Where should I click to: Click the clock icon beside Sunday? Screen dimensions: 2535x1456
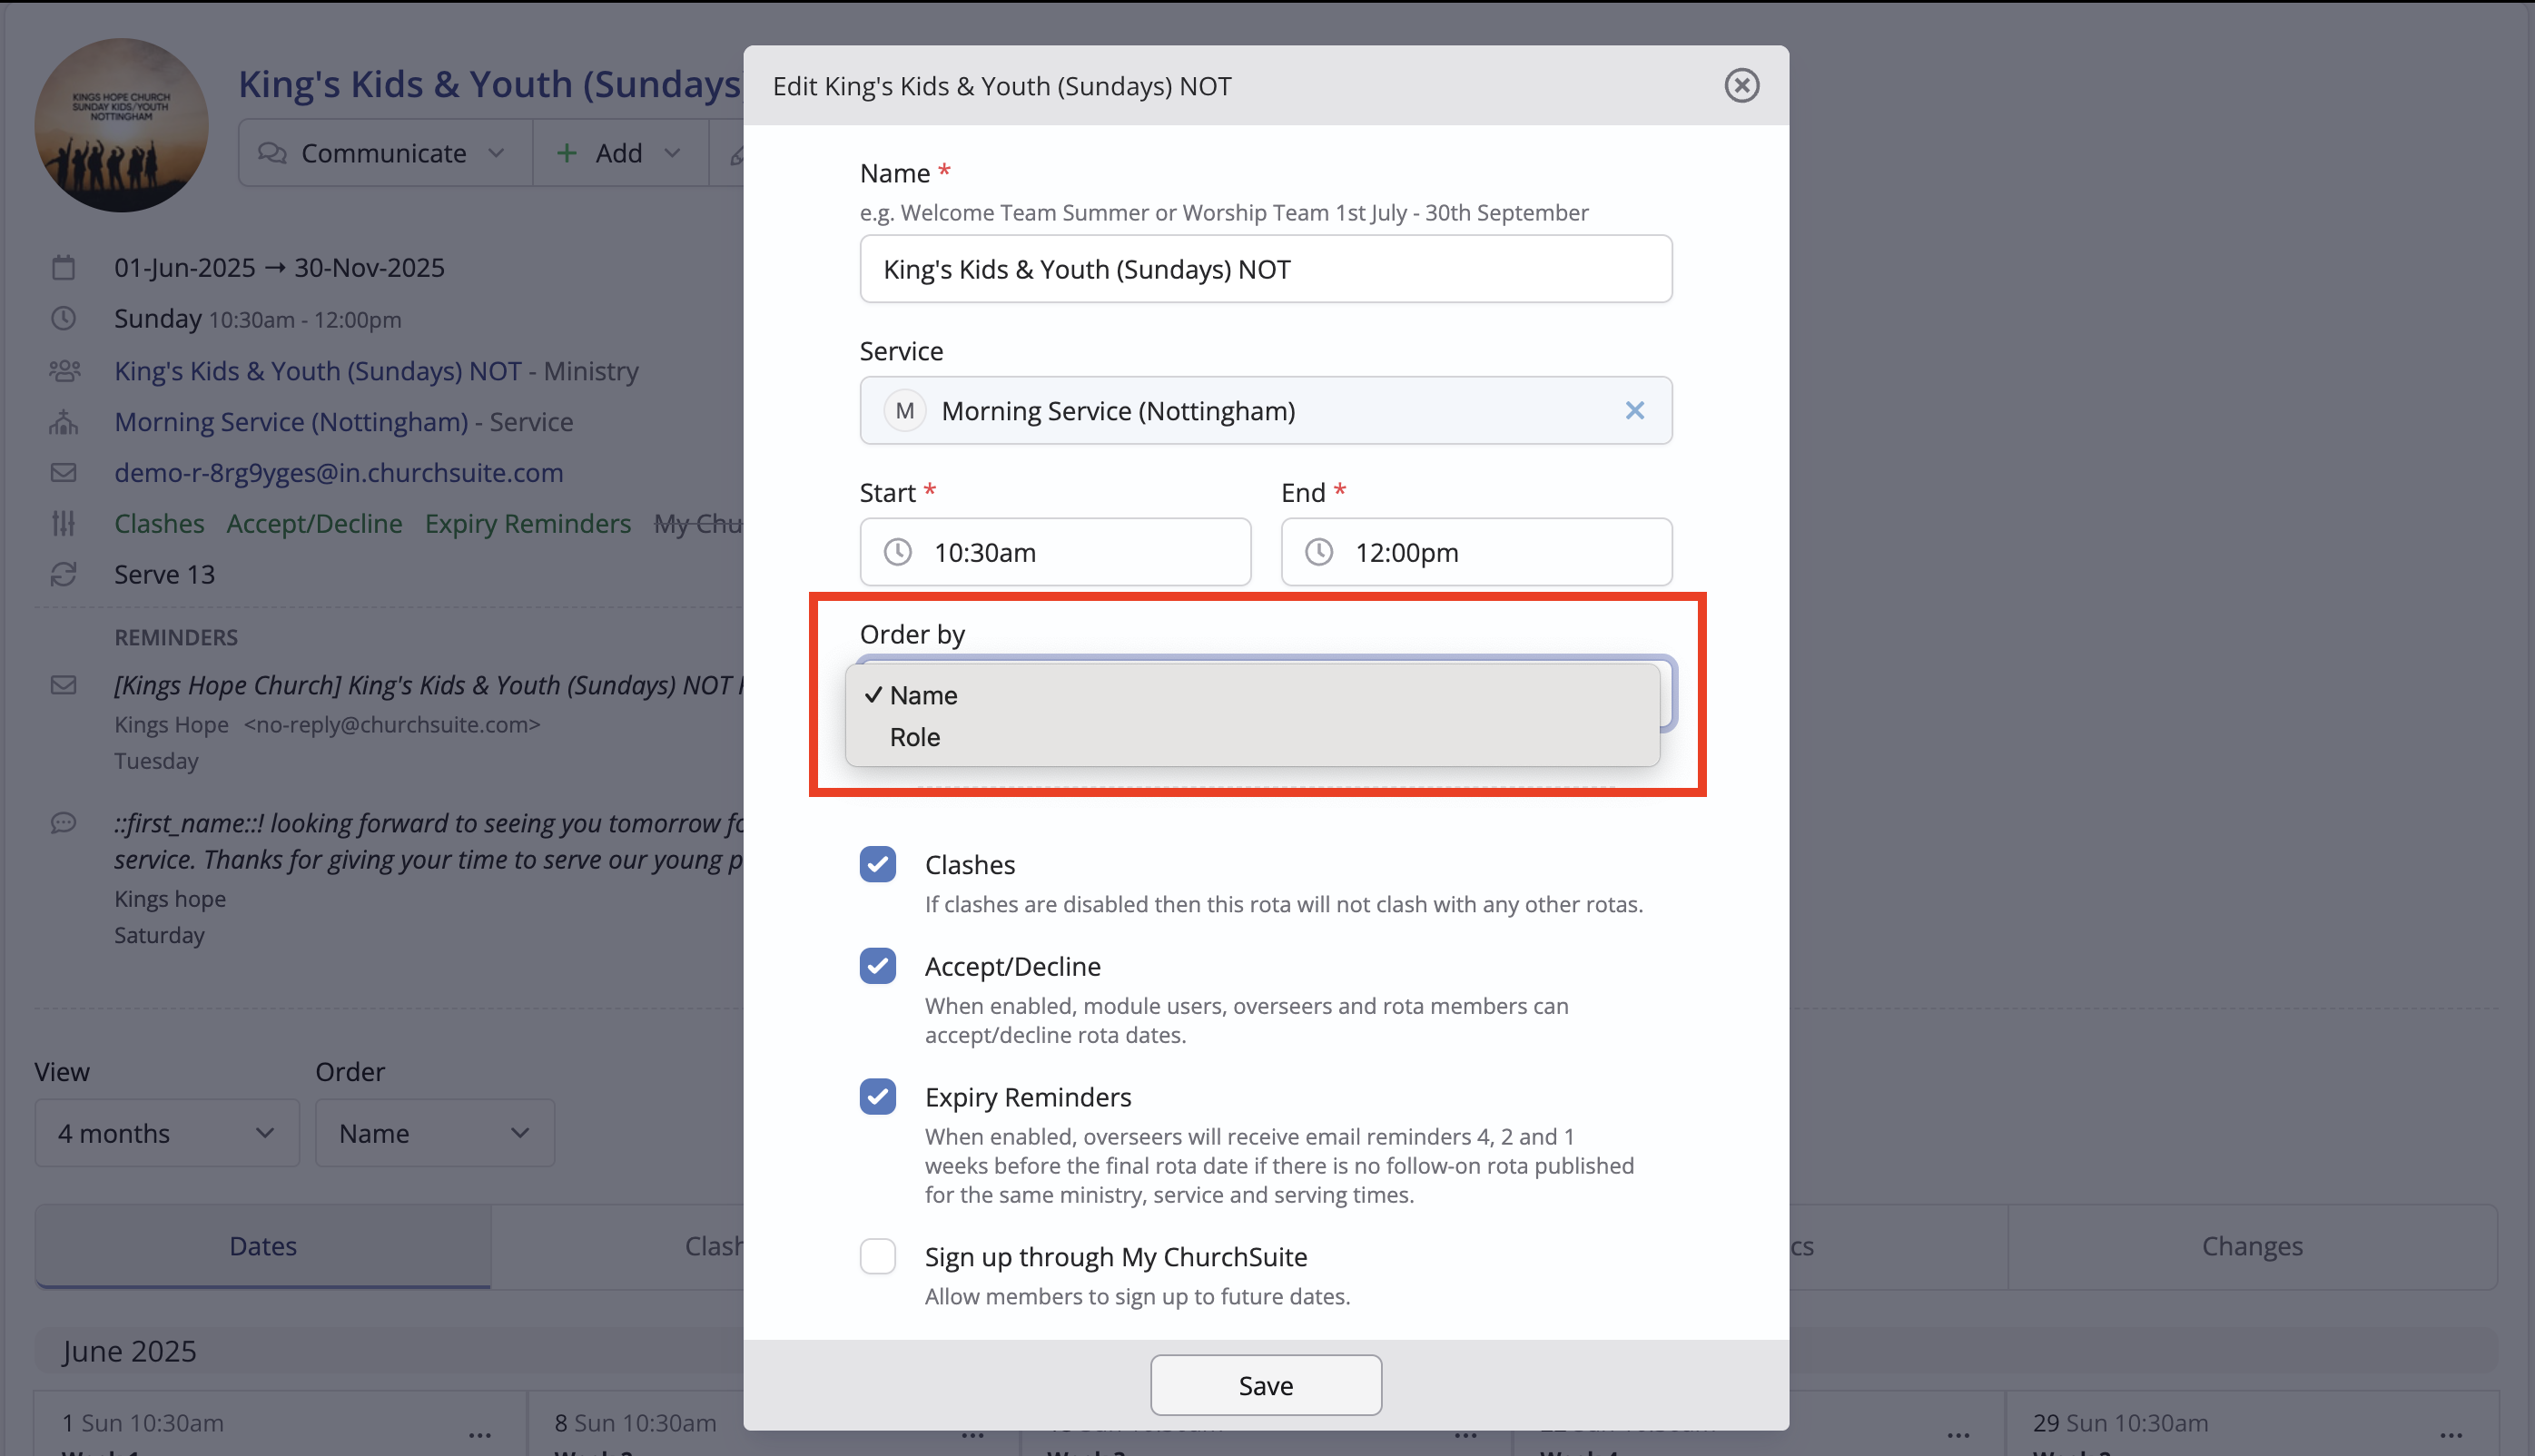[63, 318]
